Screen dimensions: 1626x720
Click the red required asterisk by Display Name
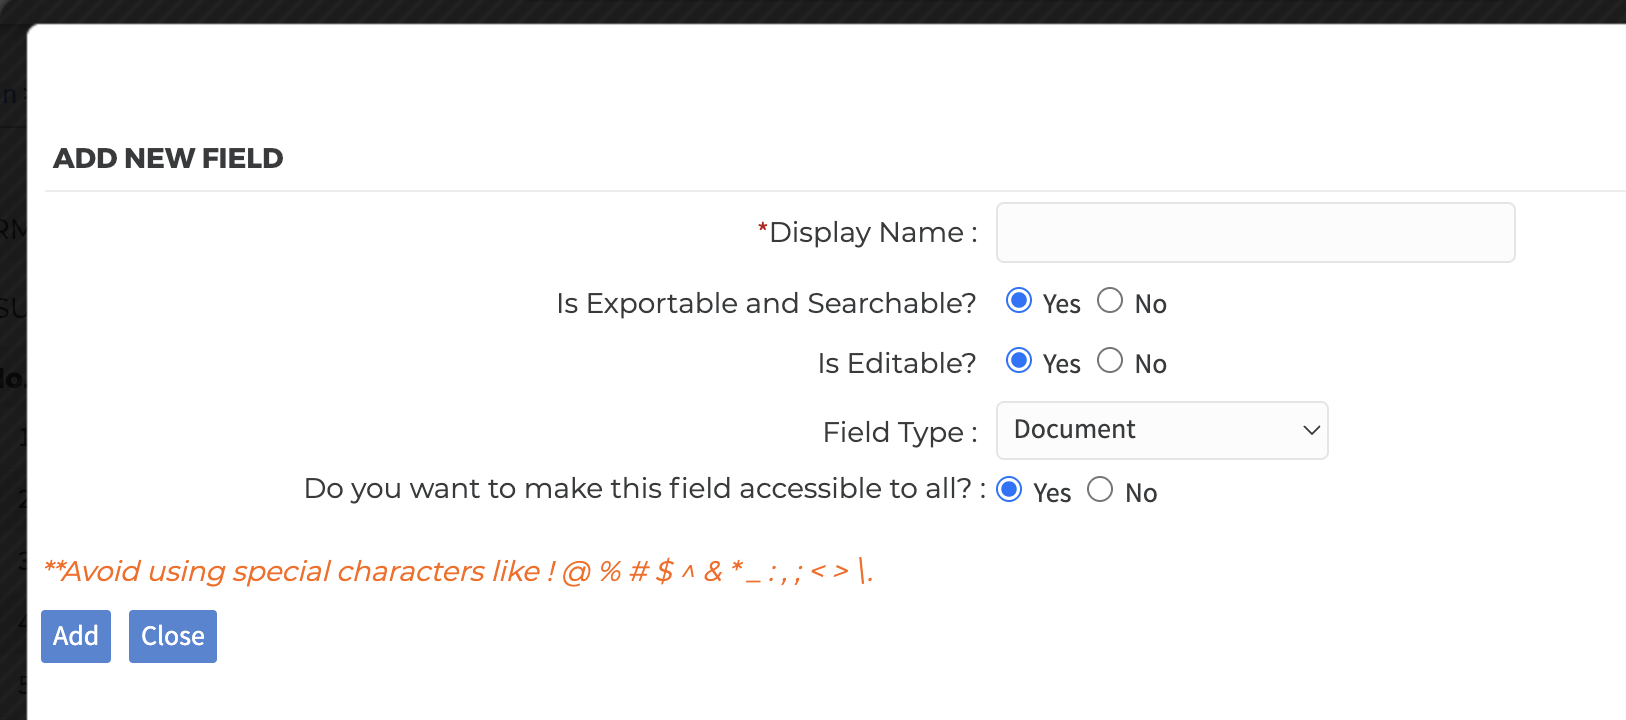tap(762, 230)
